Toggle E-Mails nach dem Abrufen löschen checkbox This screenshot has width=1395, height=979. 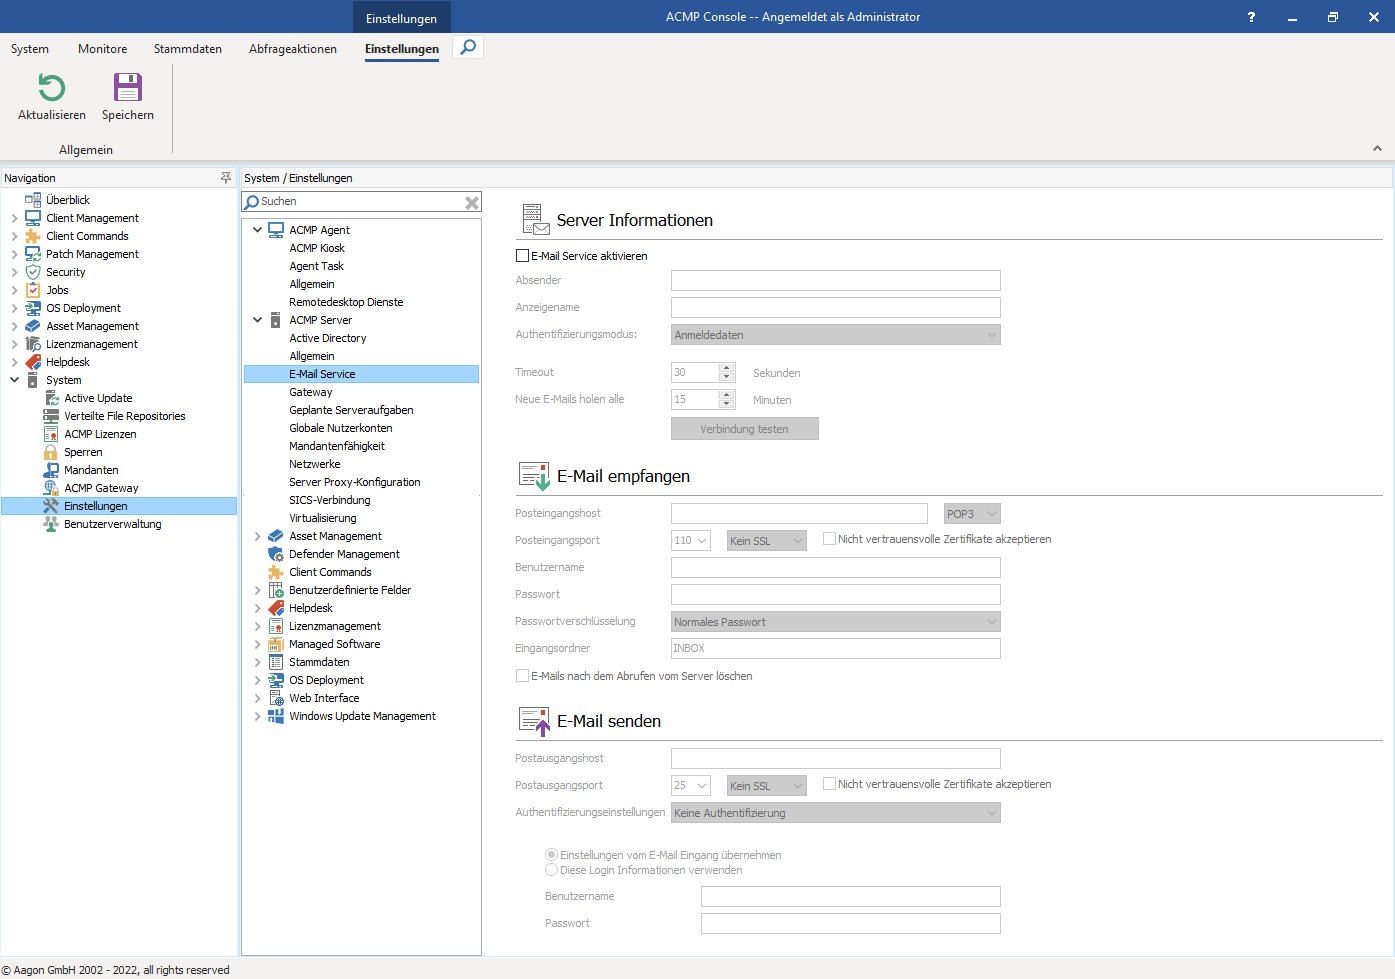(522, 676)
